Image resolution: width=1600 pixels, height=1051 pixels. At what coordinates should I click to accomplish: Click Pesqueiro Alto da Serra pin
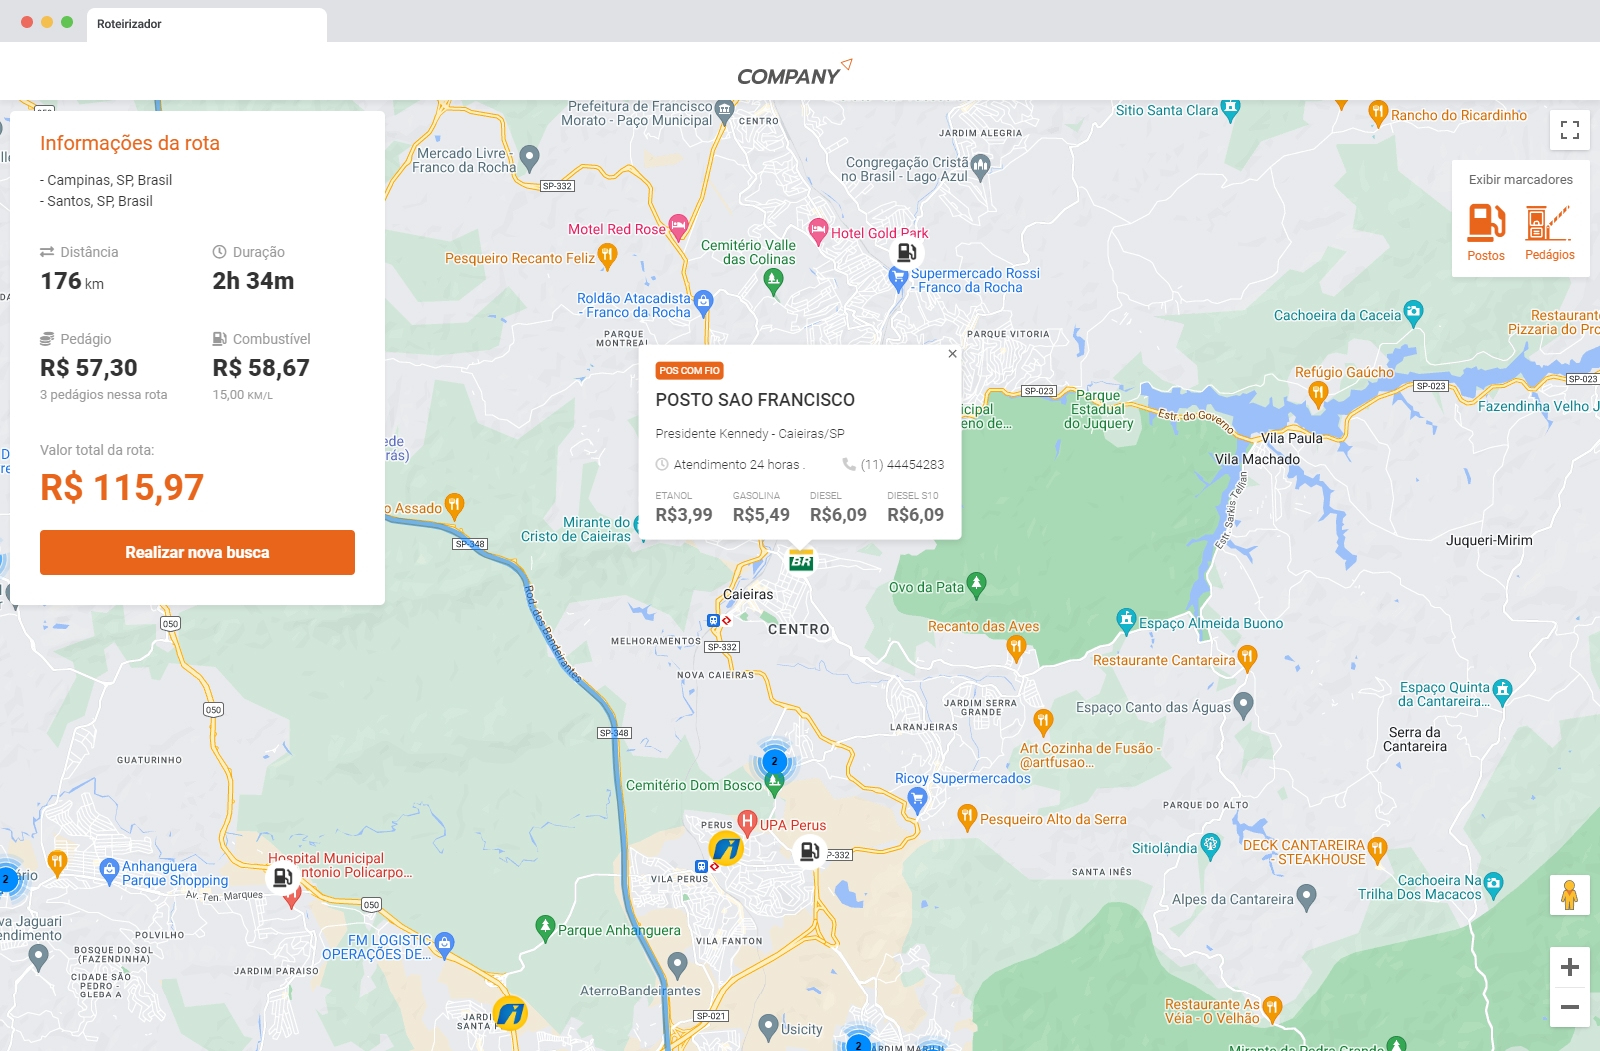[966, 817]
